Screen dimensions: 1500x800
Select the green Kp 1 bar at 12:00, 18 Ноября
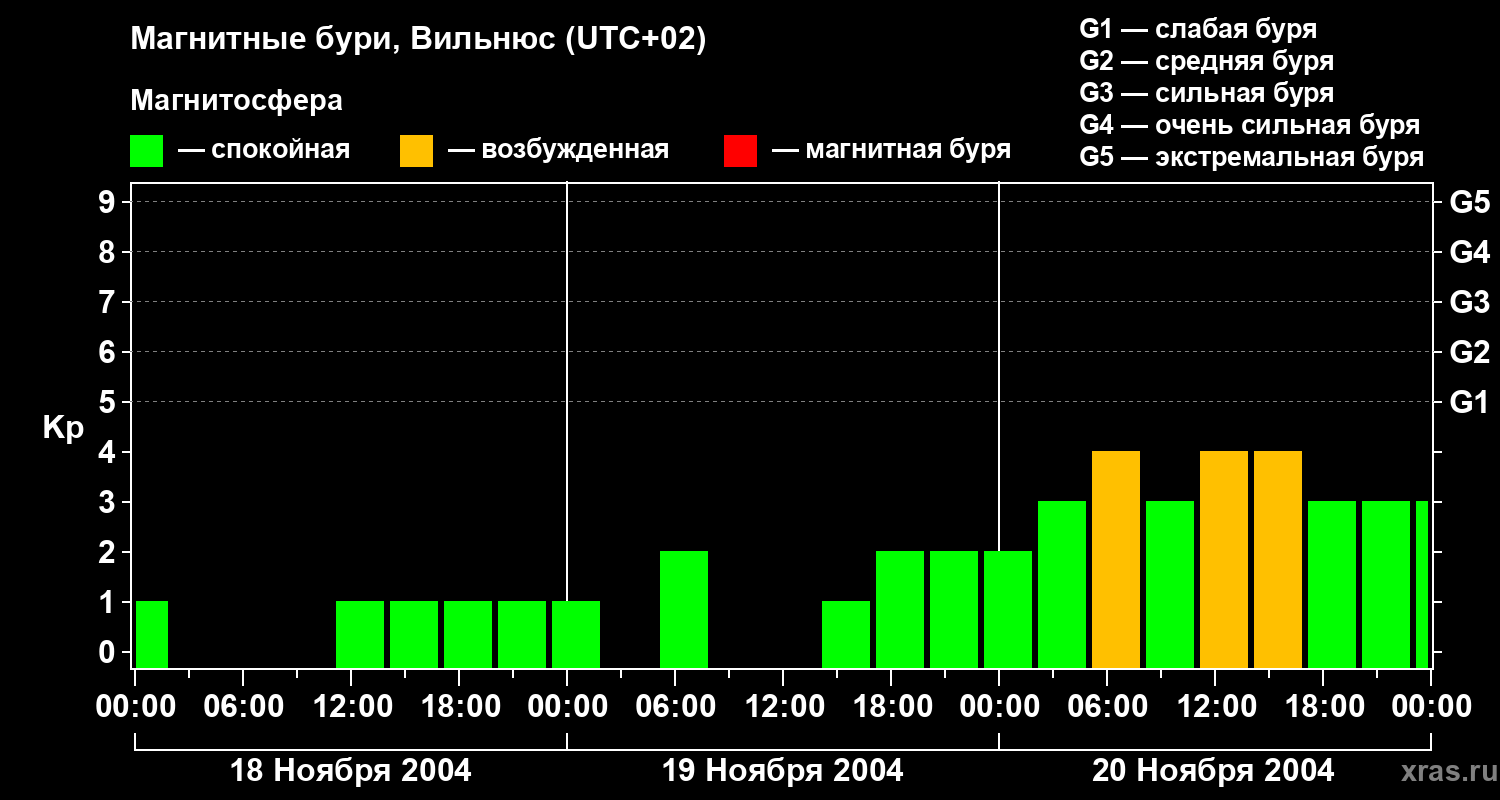(360, 635)
